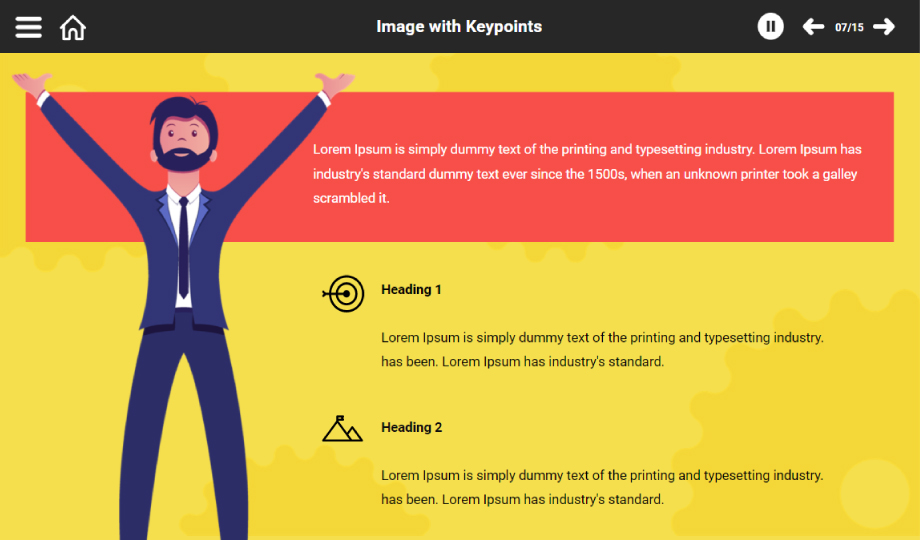
Task: Click the red banner paragraph text
Action: pos(587,174)
